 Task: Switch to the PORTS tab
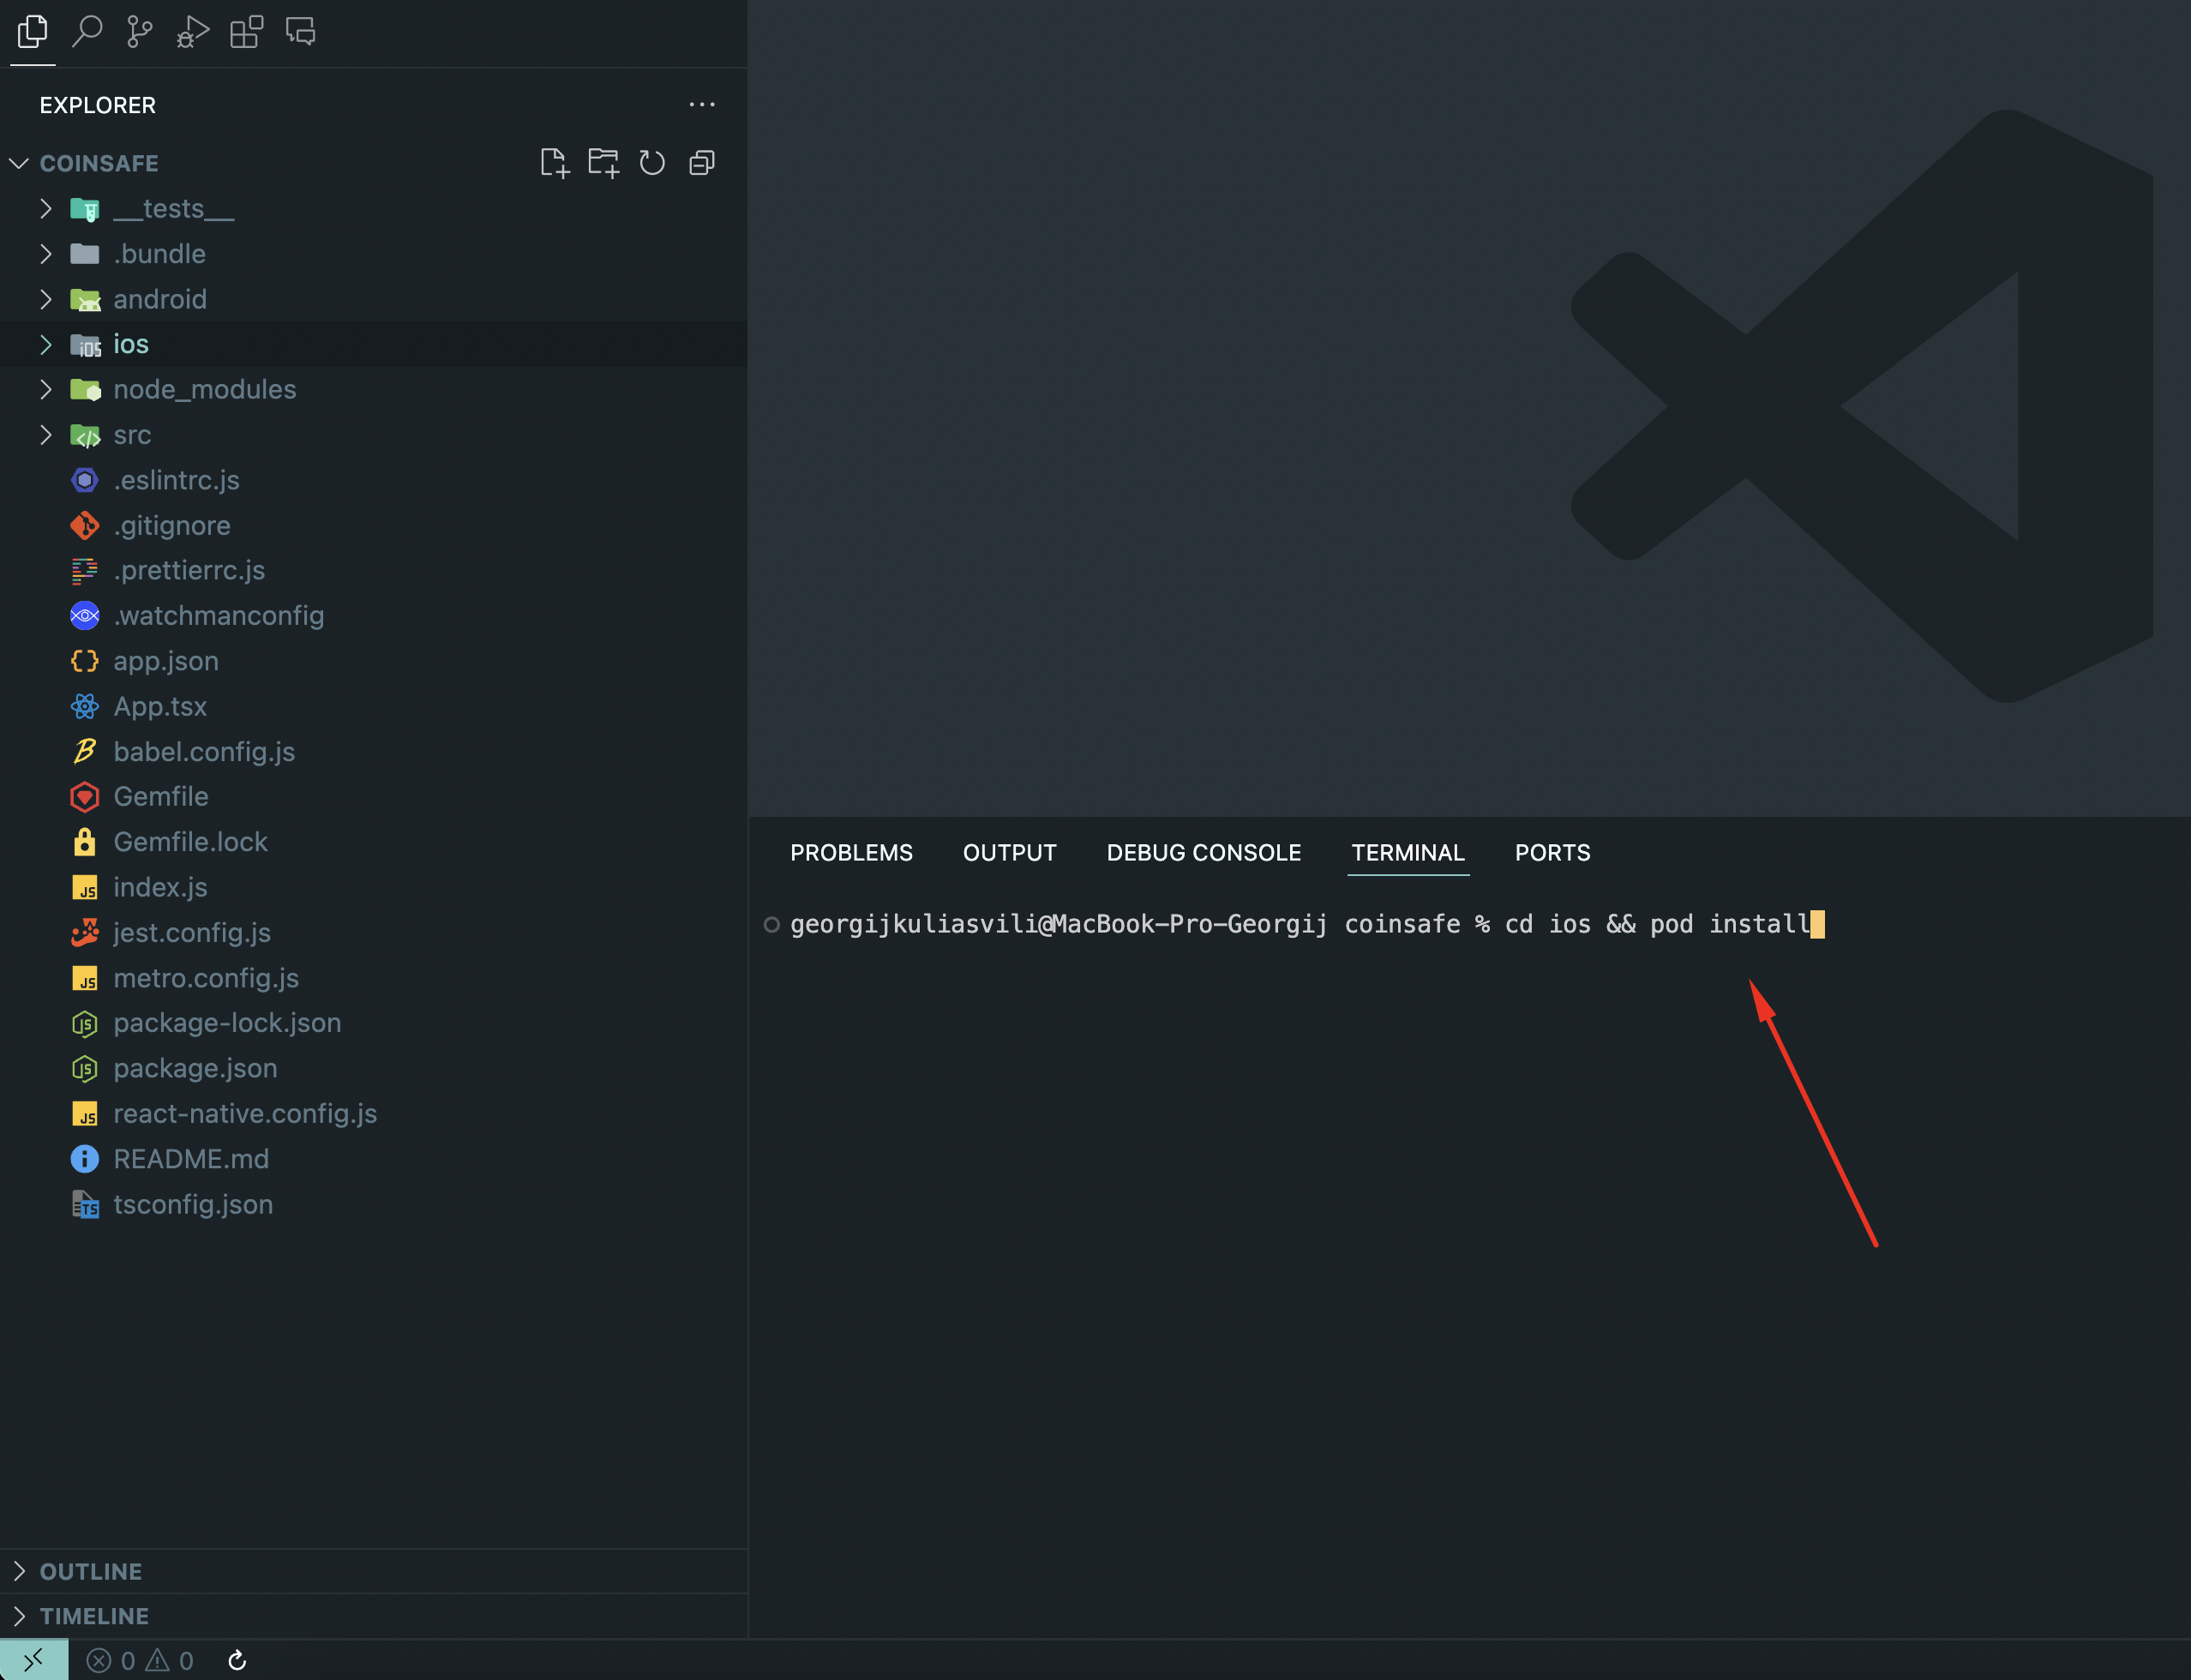tap(1552, 853)
